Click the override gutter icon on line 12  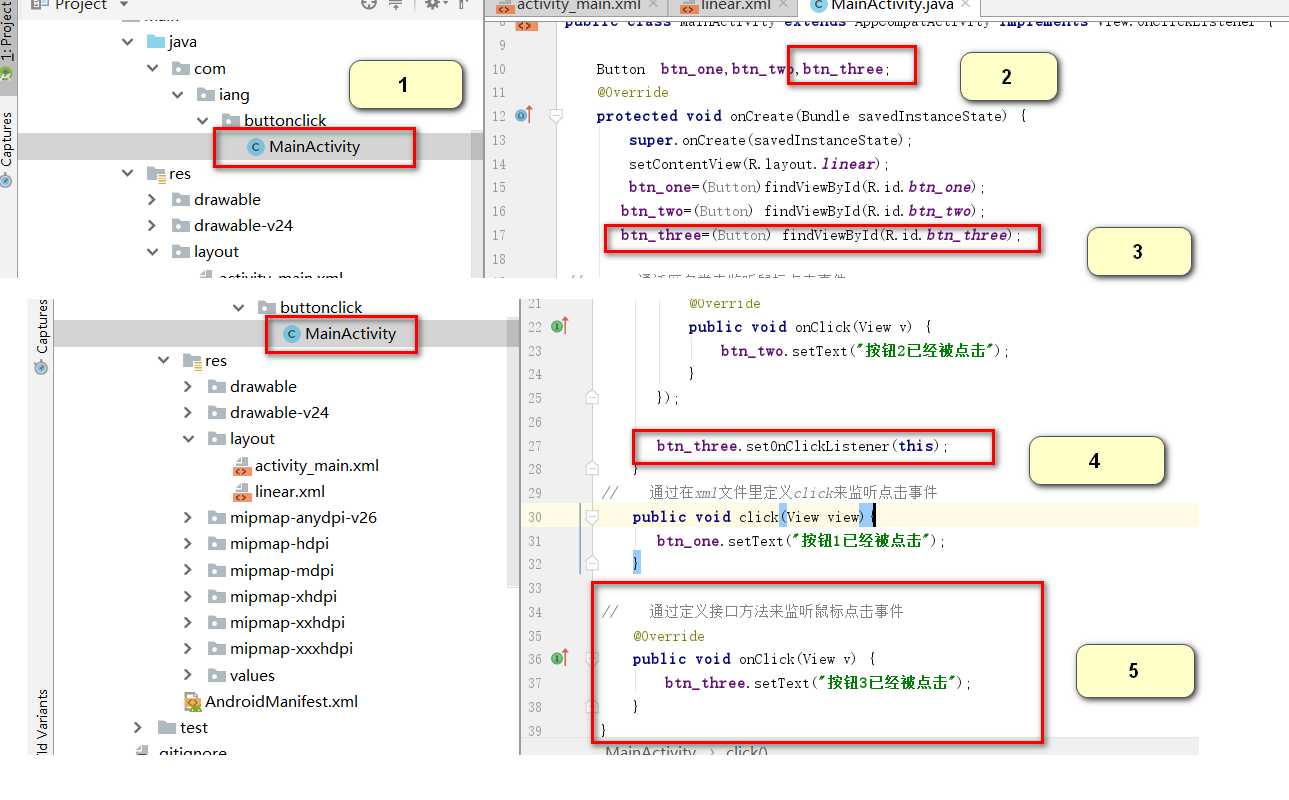(x=524, y=115)
